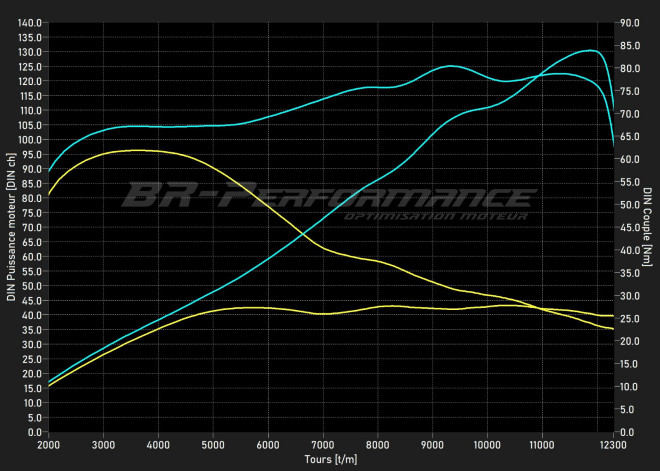660x471 pixels.
Task: Click the 100.0 value on the power axis
Action: click(x=29, y=140)
